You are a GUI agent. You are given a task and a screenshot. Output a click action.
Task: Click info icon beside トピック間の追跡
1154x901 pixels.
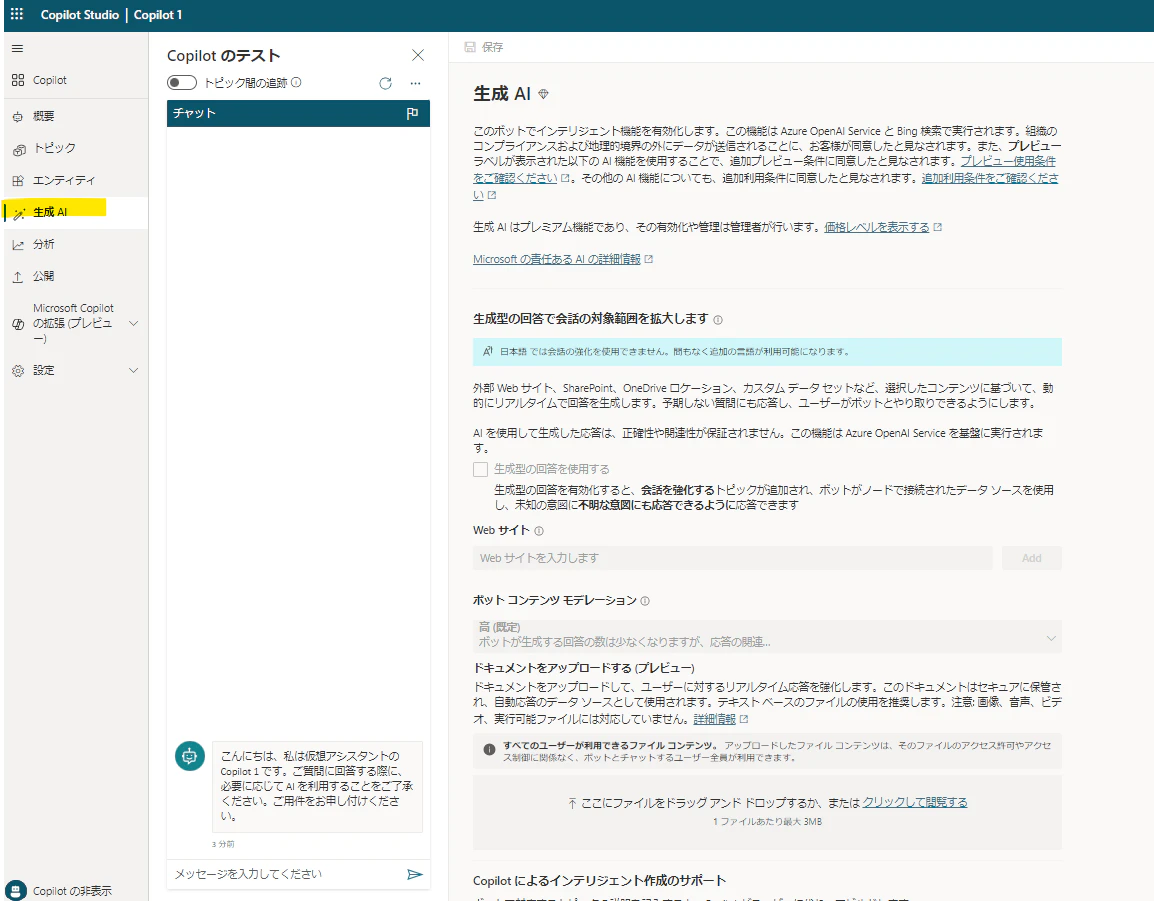pos(297,82)
